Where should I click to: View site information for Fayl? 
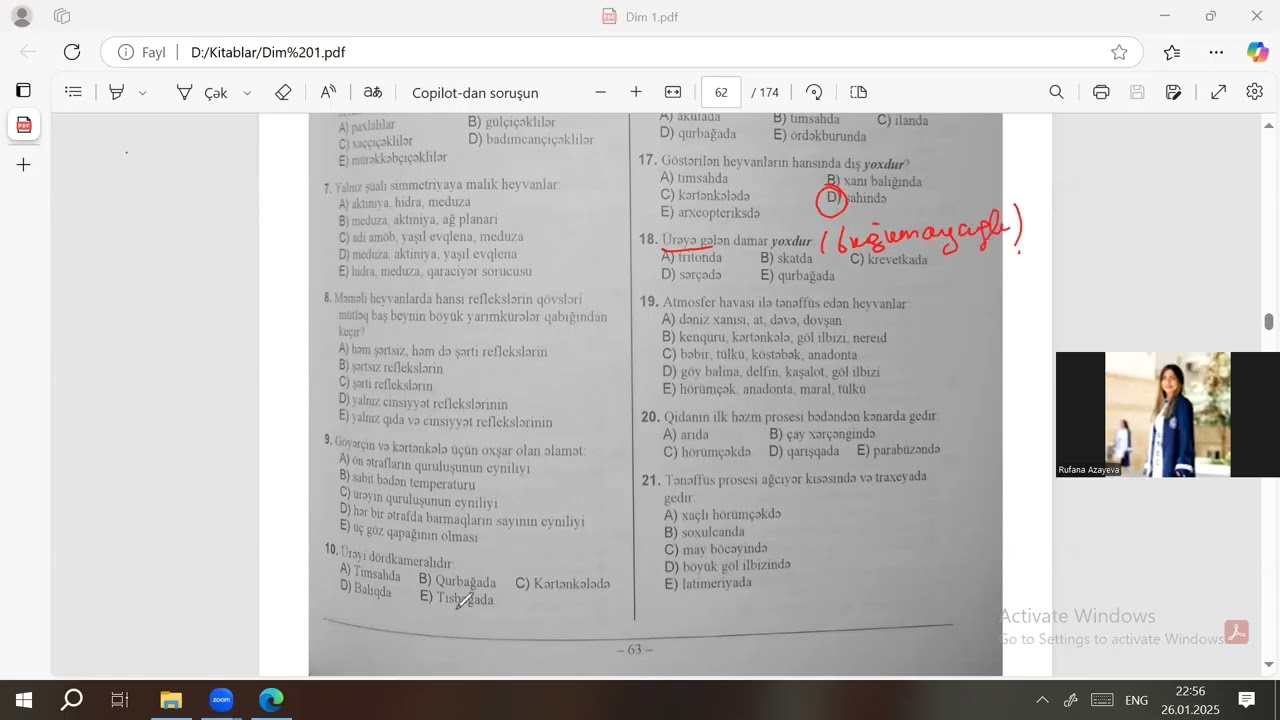point(141,52)
